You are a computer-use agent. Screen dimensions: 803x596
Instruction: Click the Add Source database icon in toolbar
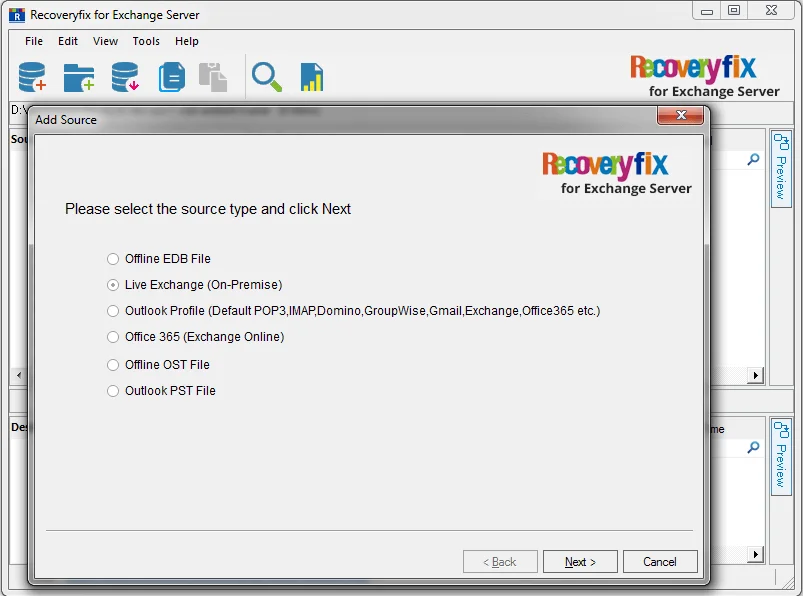(32, 77)
